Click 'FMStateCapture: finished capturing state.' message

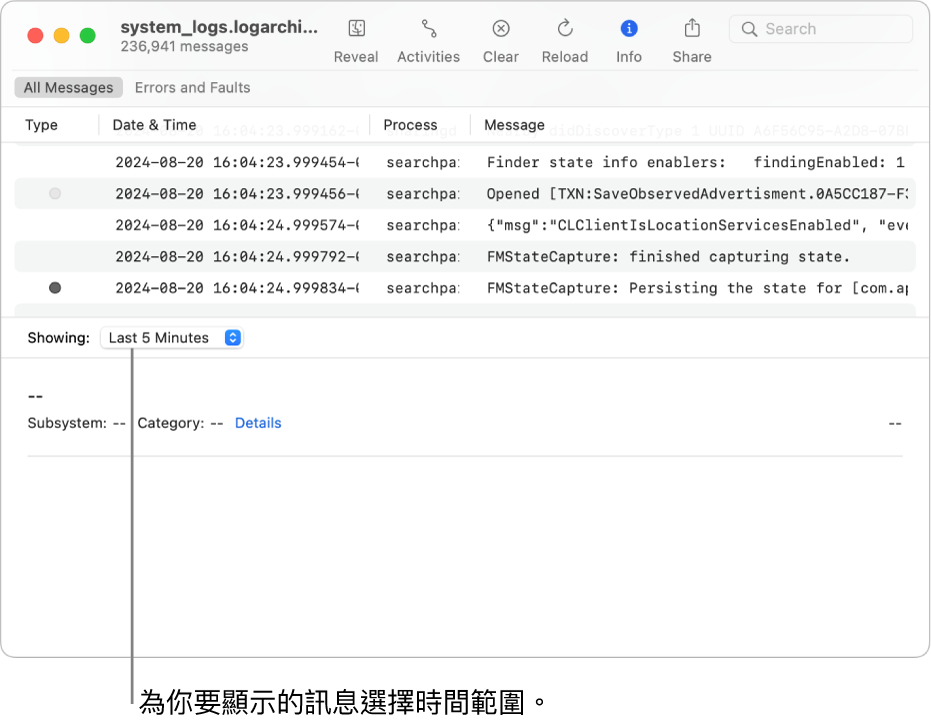pos(669,257)
